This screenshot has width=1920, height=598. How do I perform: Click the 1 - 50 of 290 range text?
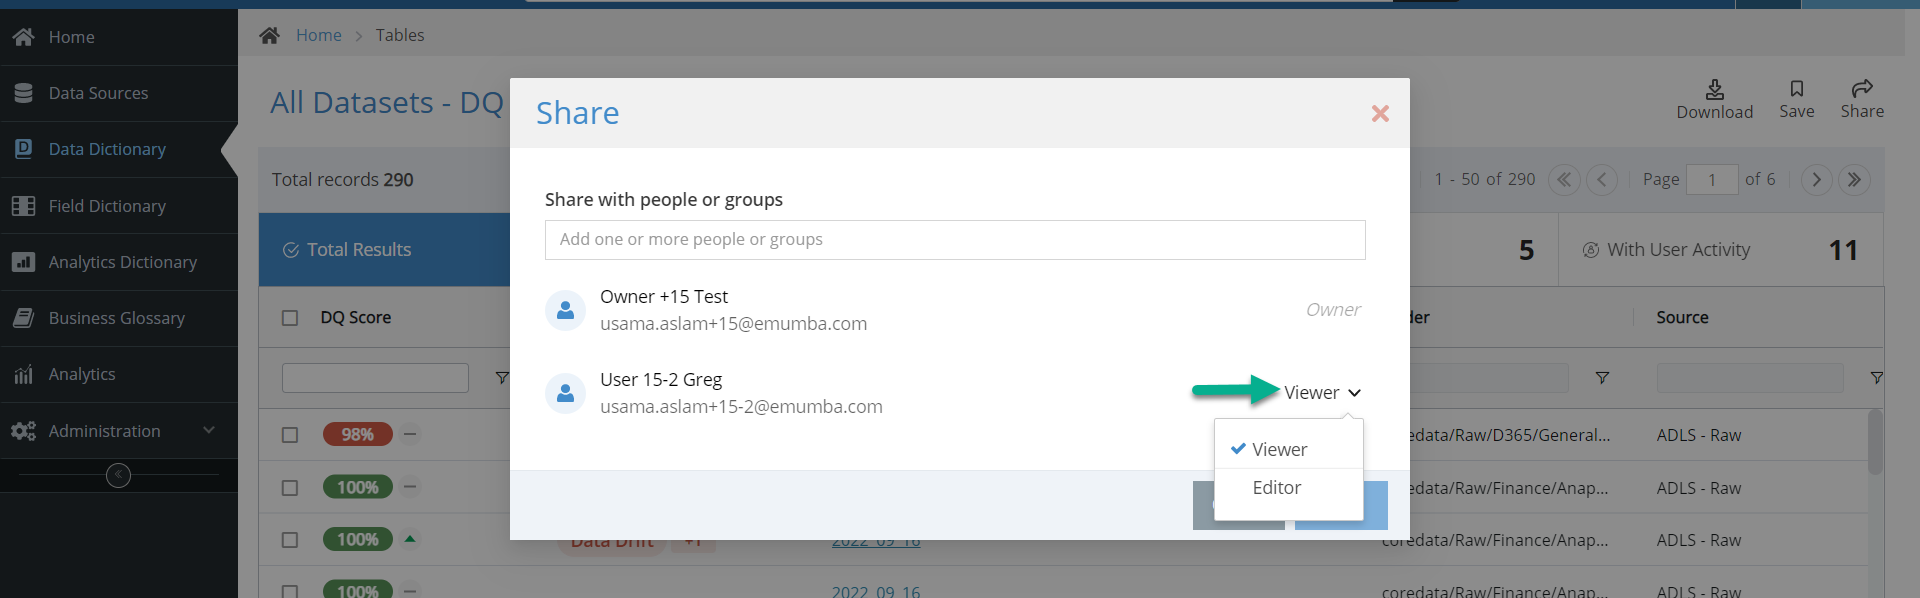tap(1485, 180)
